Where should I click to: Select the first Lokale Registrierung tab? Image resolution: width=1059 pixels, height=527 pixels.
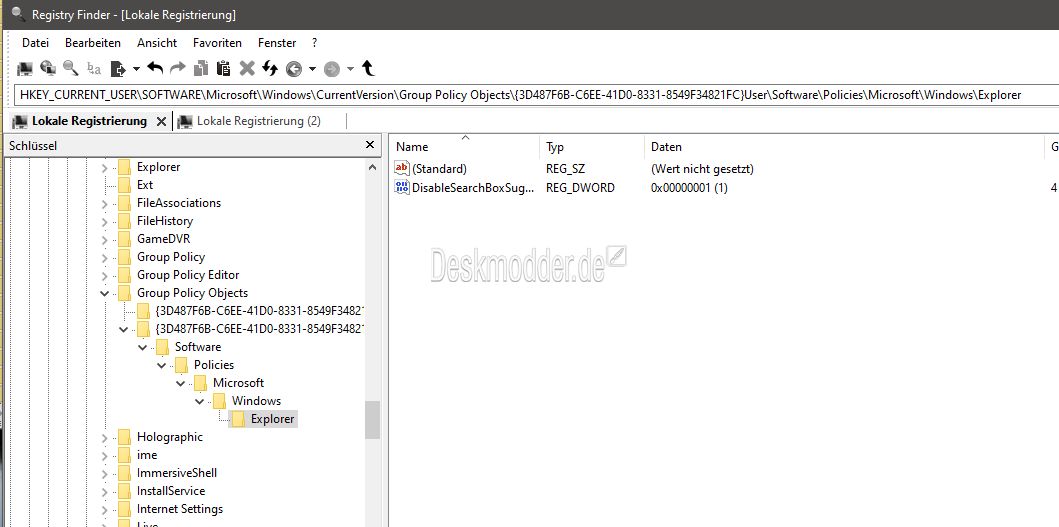point(88,121)
